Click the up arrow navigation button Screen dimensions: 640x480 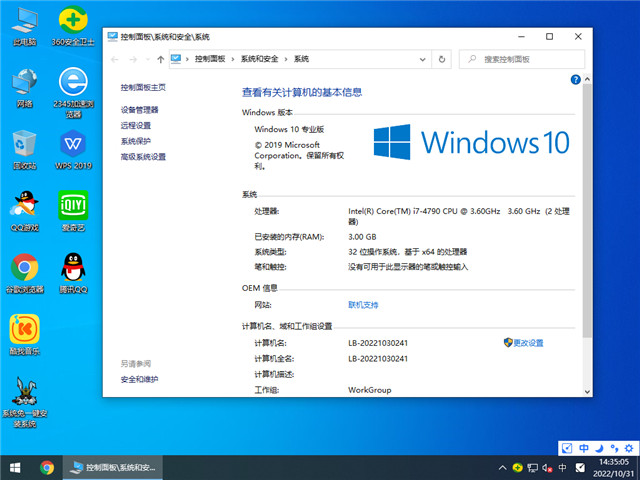click(x=160, y=59)
